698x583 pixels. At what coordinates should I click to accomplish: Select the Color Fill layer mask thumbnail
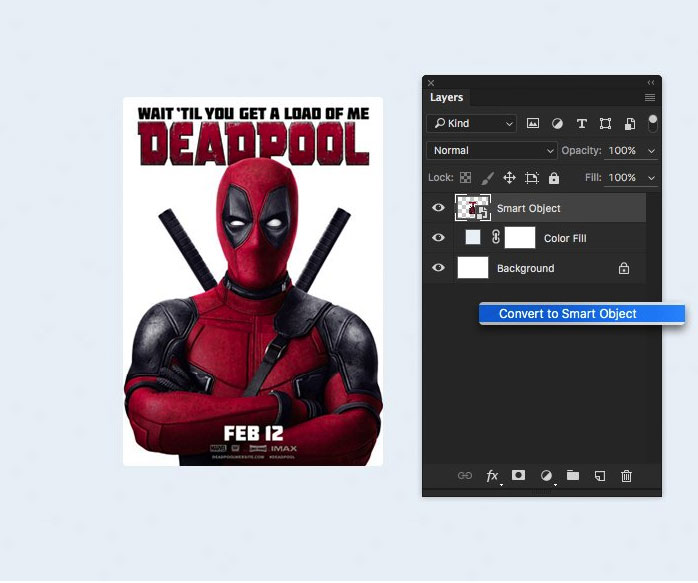click(x=520, y=237)
